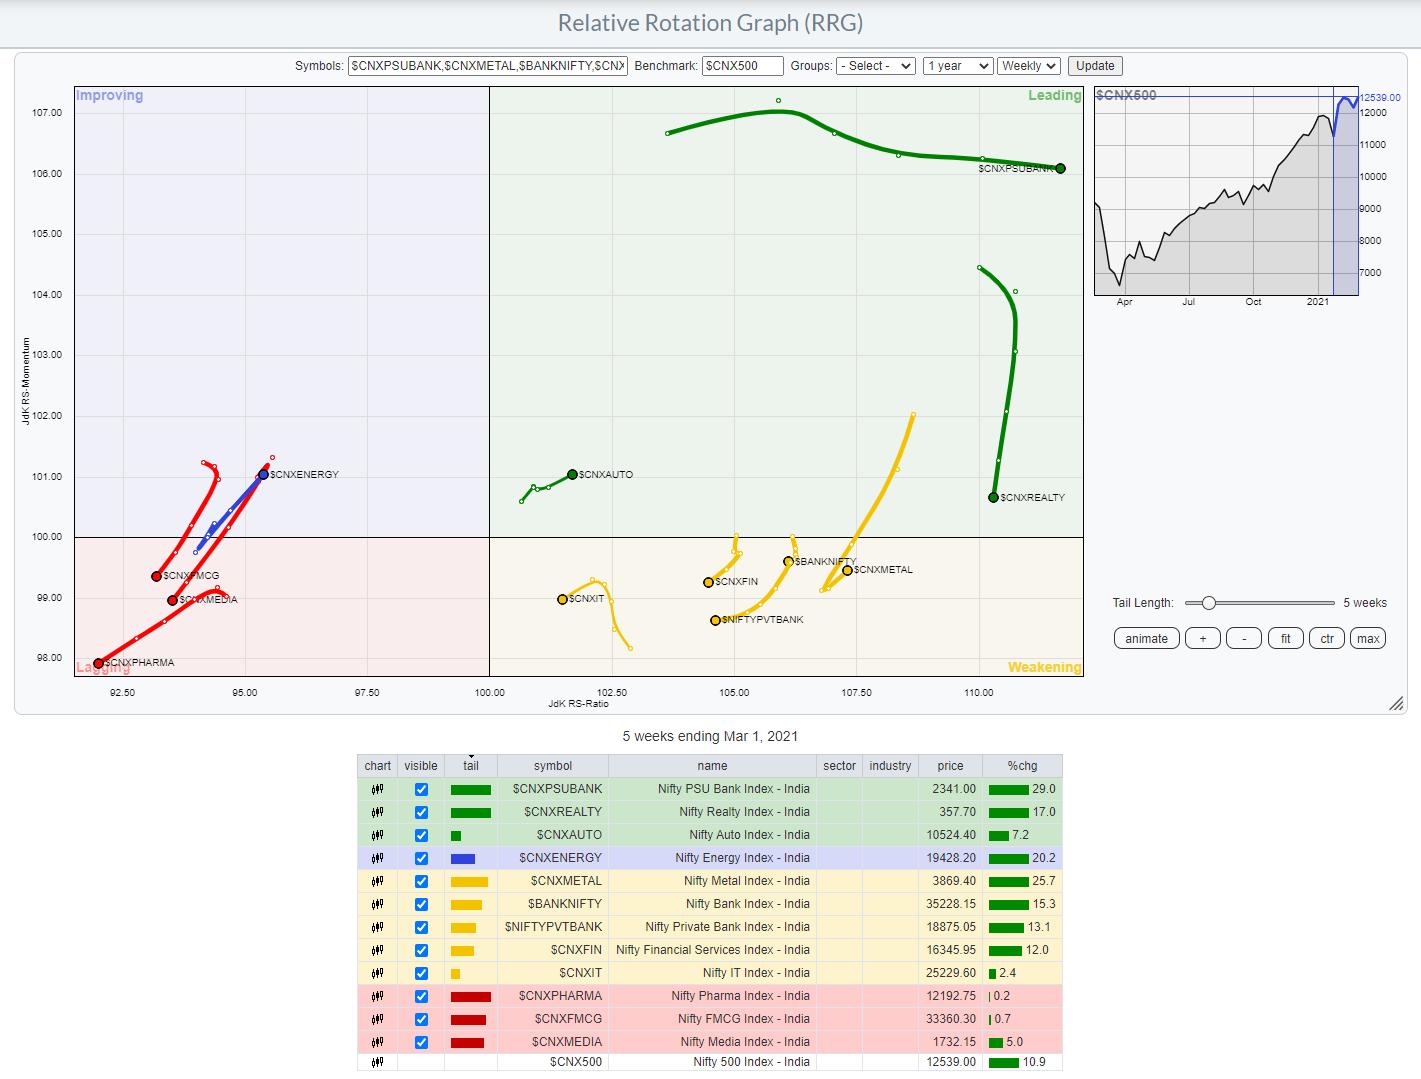Viewport: 1421px width, 1079px height.
Task: Open the Groups select dropdown
Action: (875, 66)
